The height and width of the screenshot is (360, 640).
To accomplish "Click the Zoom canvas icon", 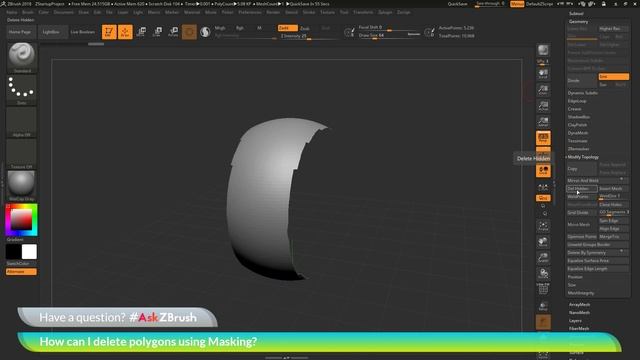I will [543, 90].
